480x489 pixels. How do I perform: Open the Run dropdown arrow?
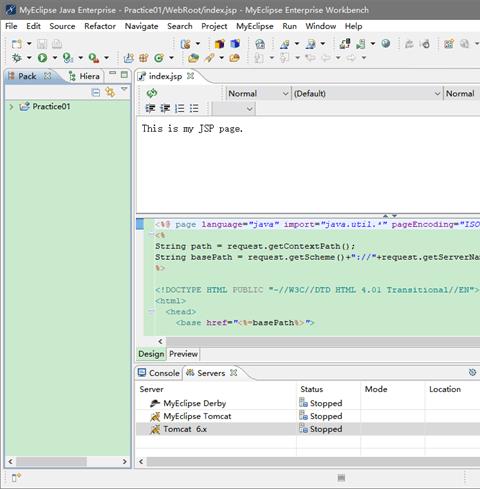pos(55,58)
